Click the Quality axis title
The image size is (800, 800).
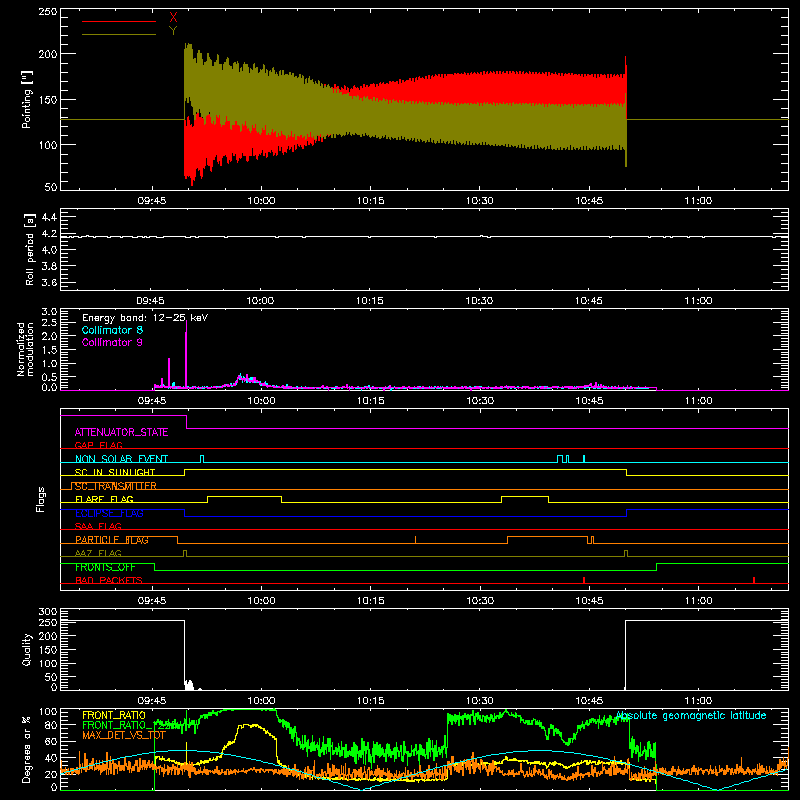(x=27, y=649)
